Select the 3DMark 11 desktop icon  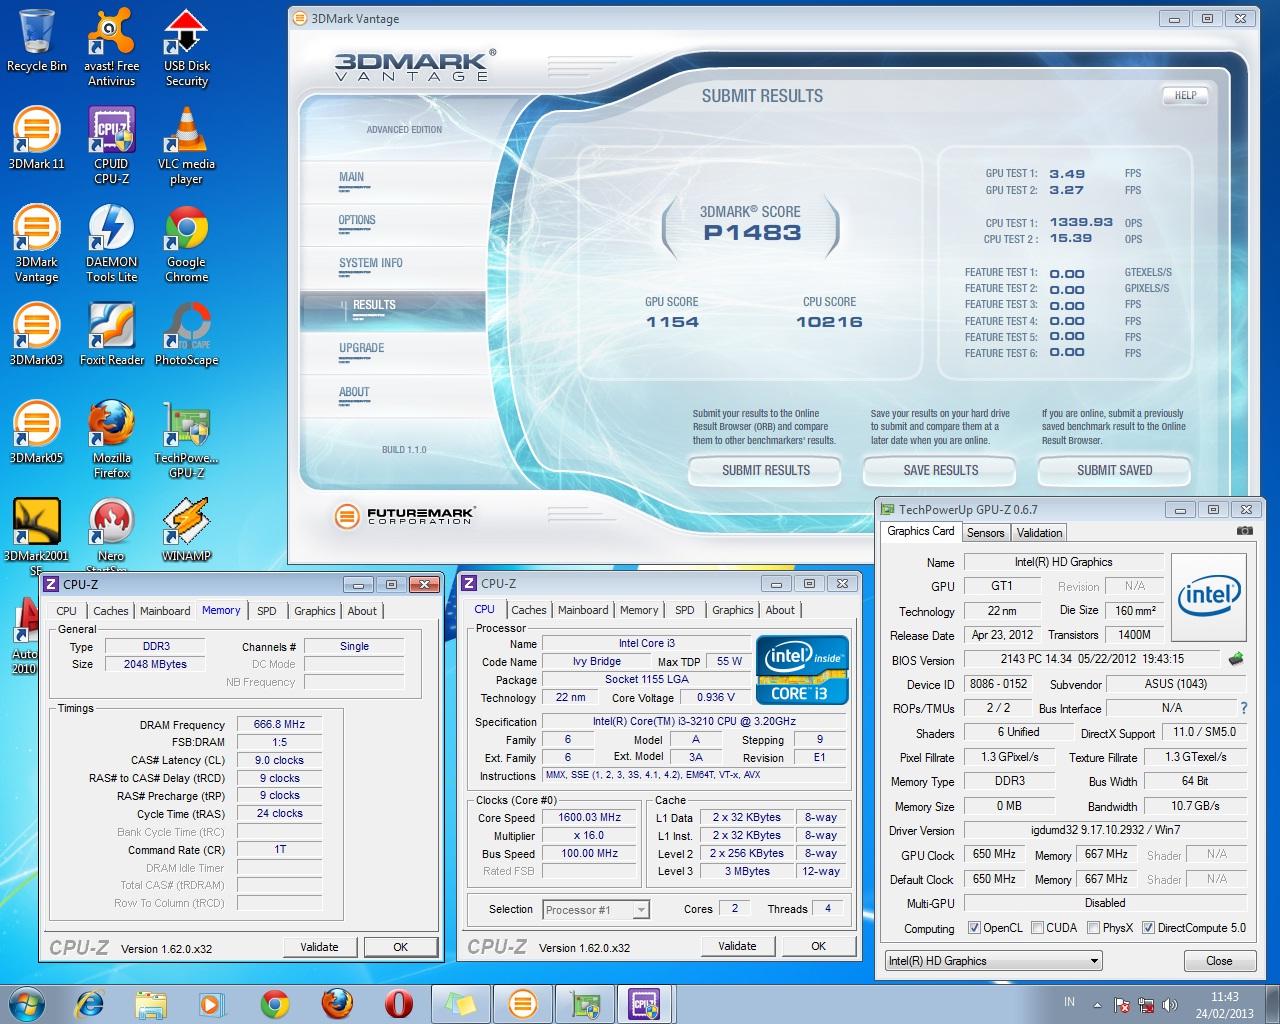tap(37, 138)
